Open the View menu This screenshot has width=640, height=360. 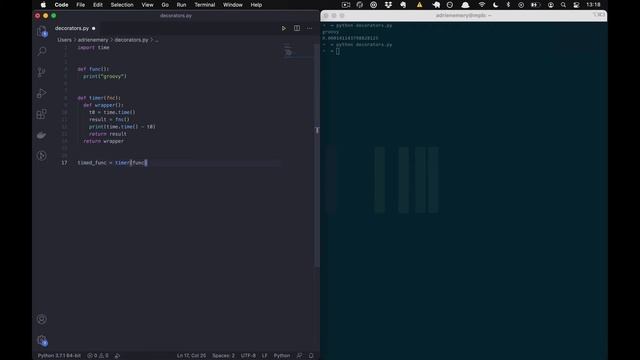[147, 5]
